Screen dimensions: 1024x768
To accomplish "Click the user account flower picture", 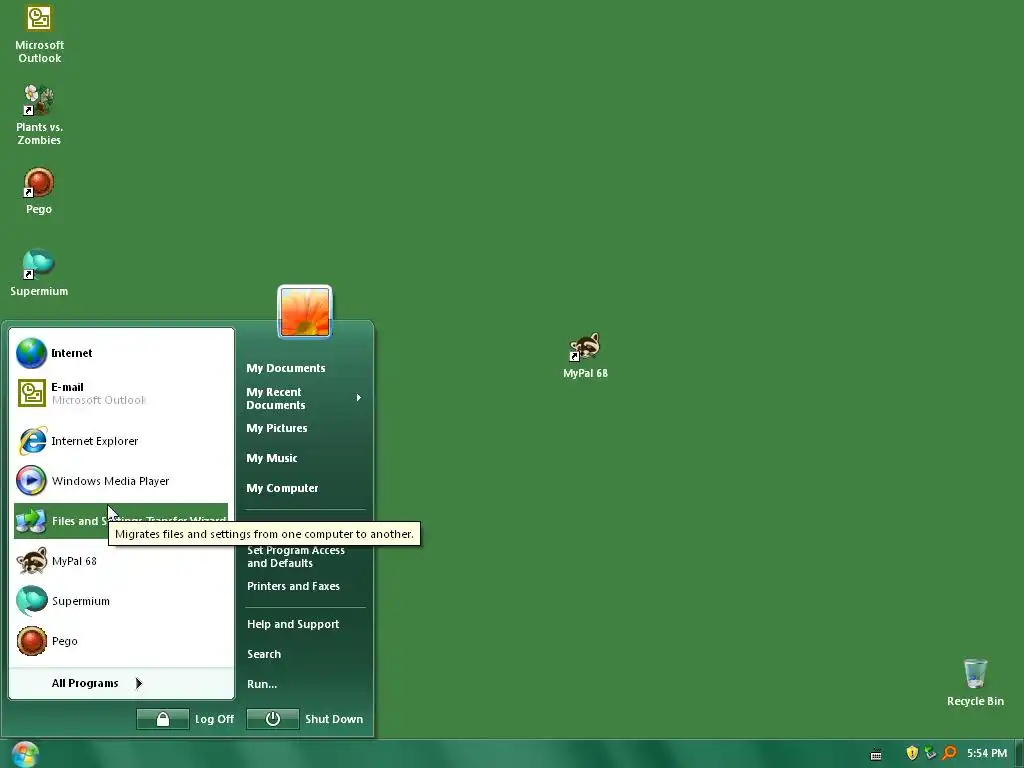I will pyautogui.click(x=305, y=312).
